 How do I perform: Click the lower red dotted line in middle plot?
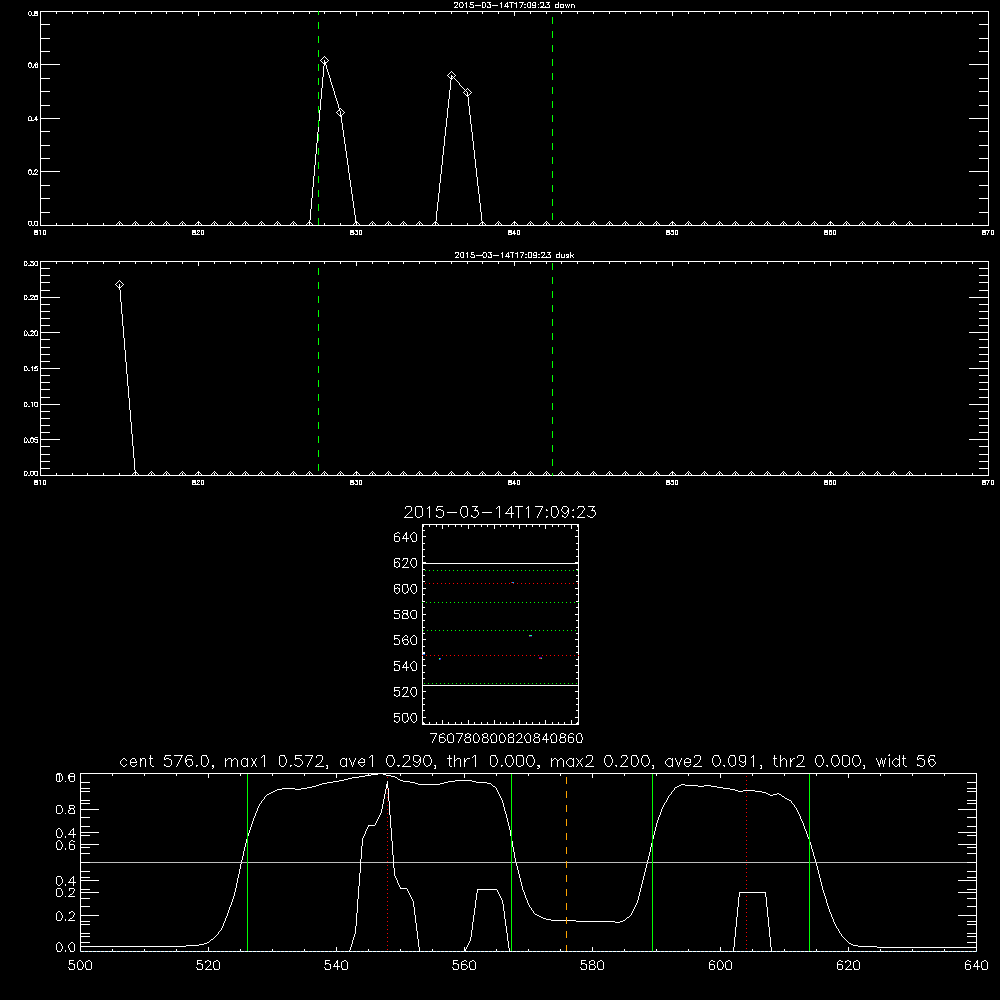click(500, 656)
